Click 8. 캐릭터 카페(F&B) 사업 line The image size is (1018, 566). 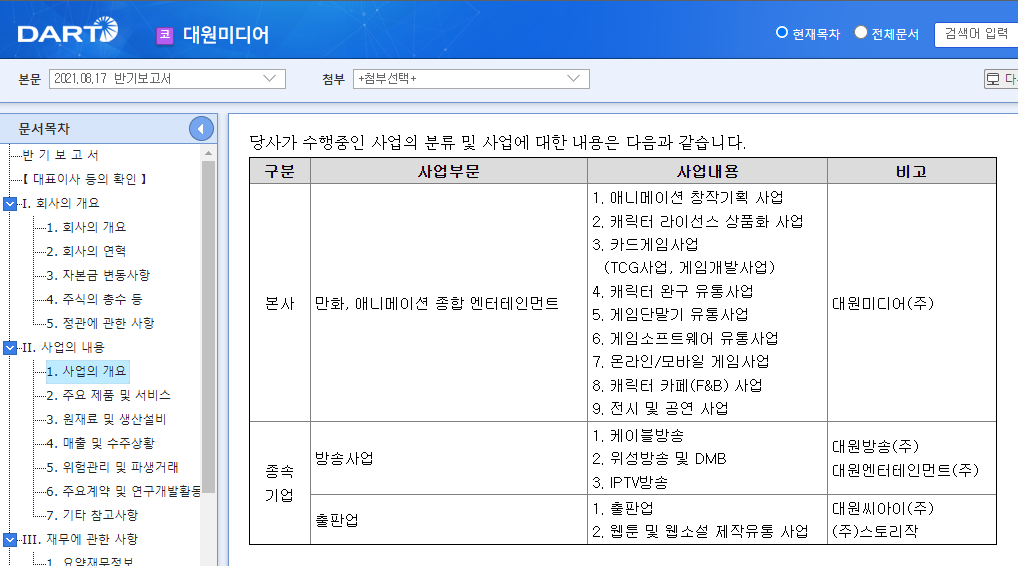point(677,386)
